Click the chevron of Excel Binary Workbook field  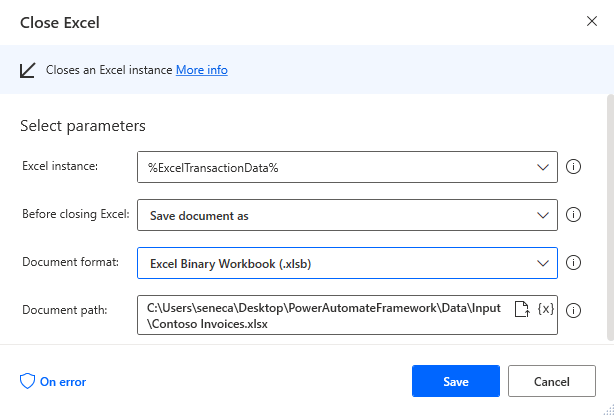543,263
